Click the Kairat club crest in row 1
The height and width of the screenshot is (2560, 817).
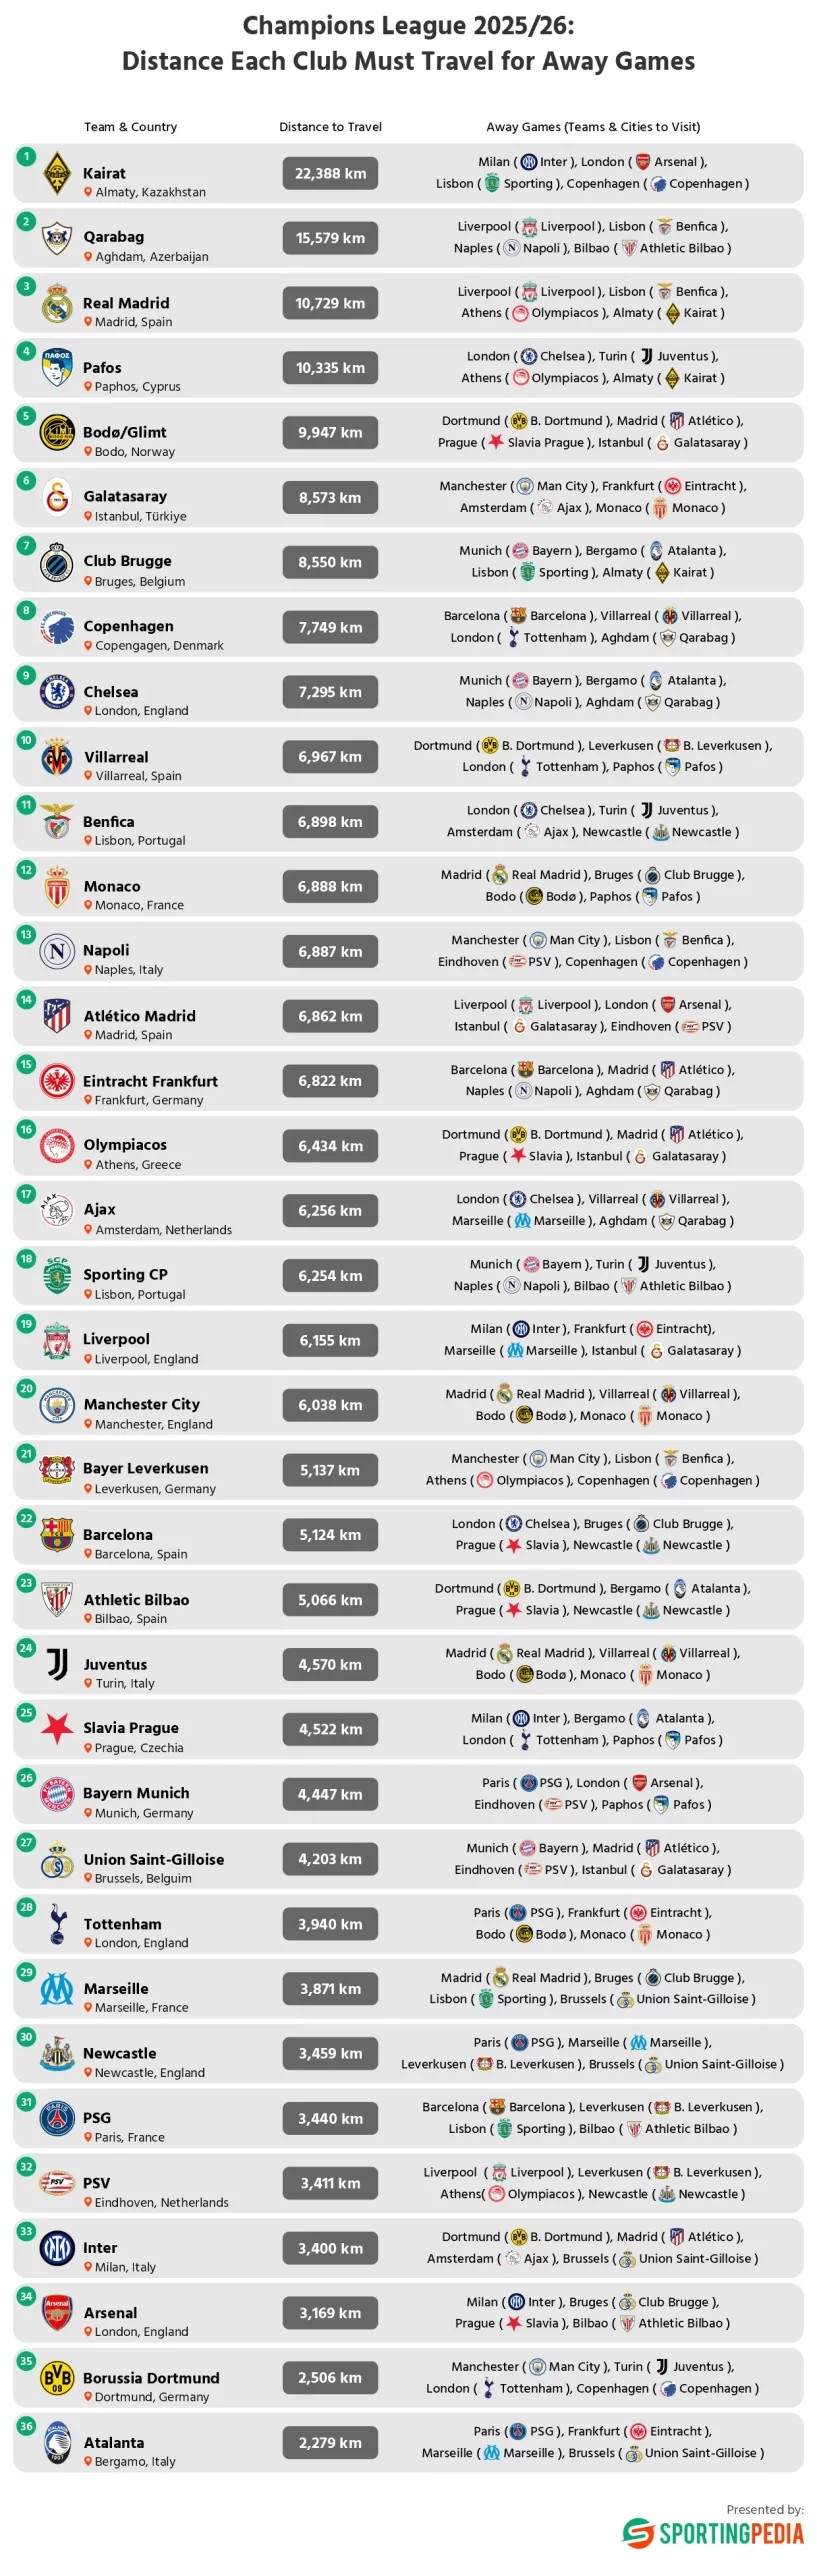click(57, 174)
